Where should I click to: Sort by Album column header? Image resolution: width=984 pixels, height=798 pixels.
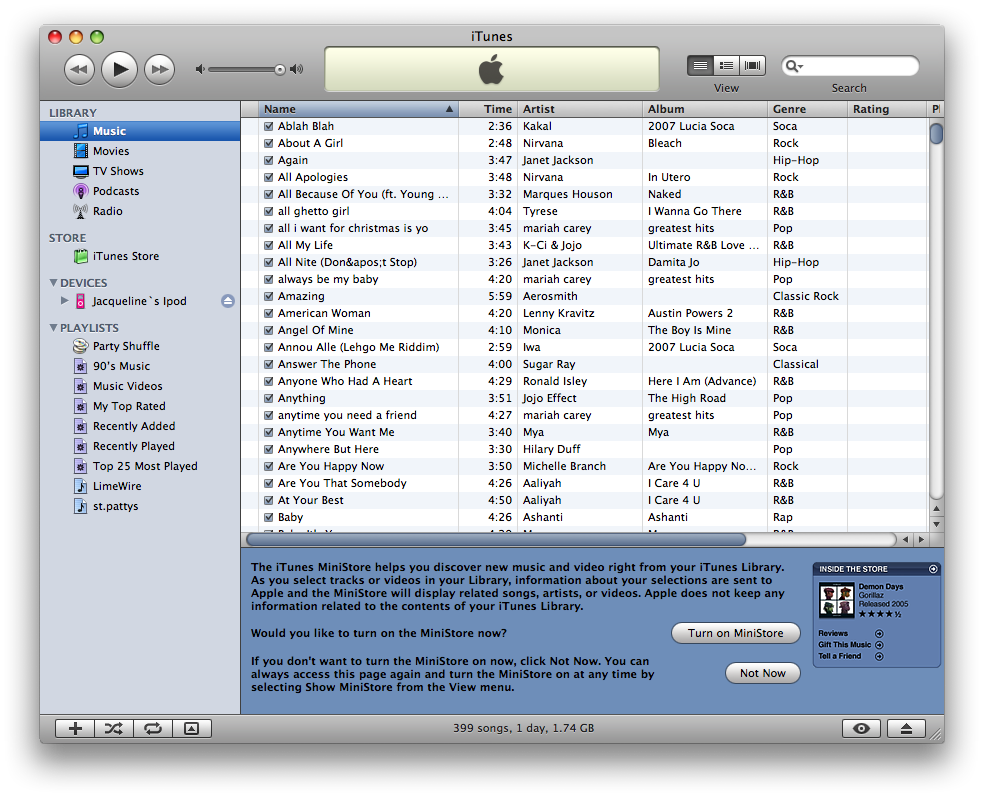click(705, 109)
